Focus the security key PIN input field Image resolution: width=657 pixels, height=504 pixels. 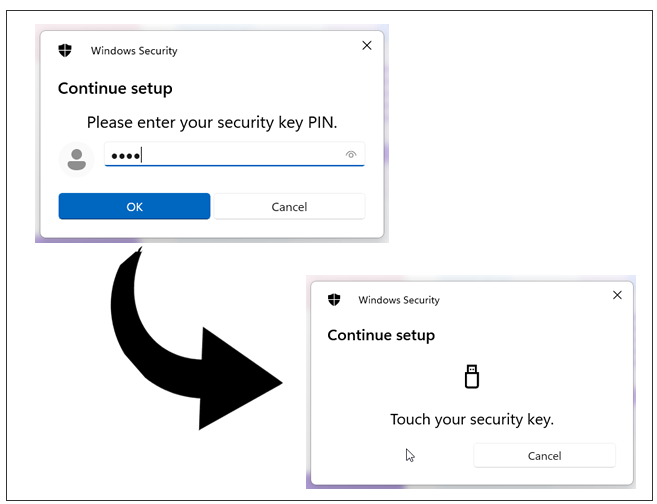point(234,155)
